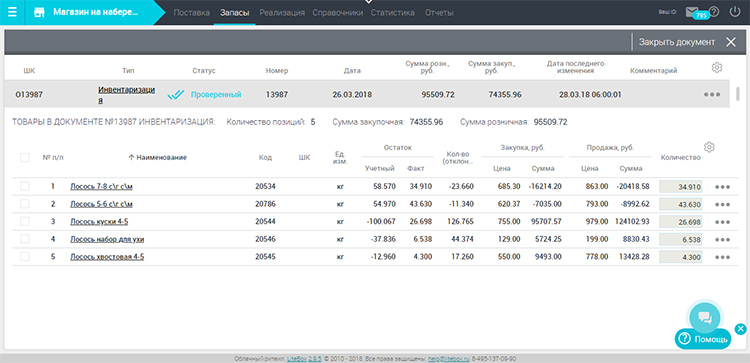The image size is (750, 363).
Task: Open the Отчеты menu
Action: 439,13
